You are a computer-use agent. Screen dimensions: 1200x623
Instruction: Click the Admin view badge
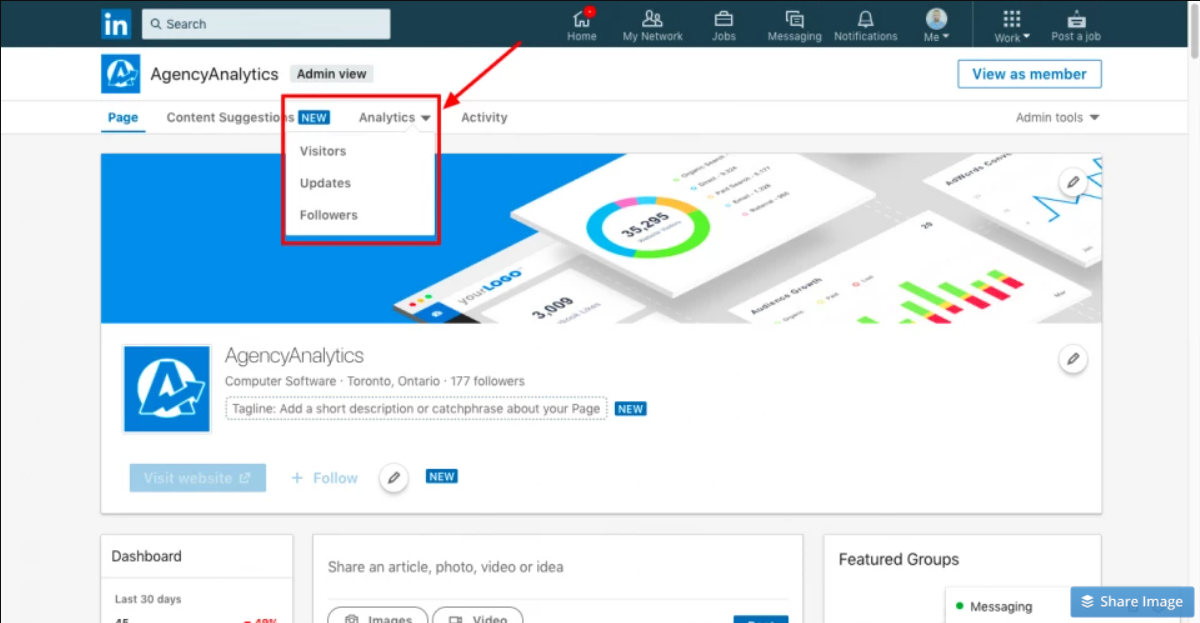coord(332,74)
